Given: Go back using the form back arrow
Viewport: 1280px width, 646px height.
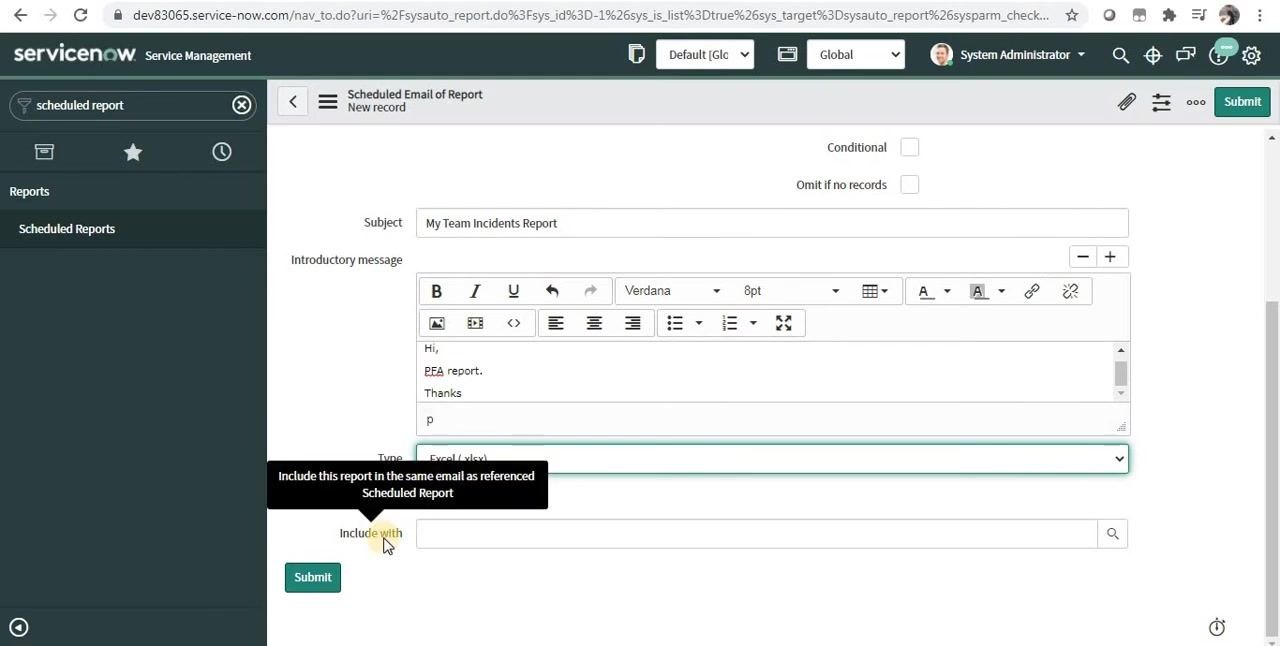Looking at the screenshot, I should (x=293, y=101).
